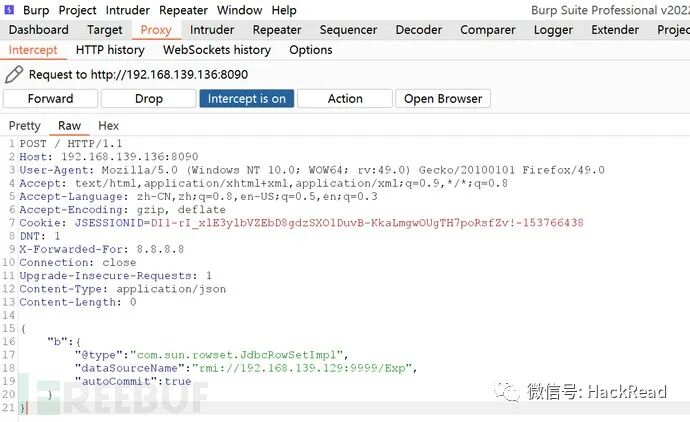Viewport: 690px width, 422px height.
Task: Place cursor at final closing brace line 21
Action: (x=23, y=408)
